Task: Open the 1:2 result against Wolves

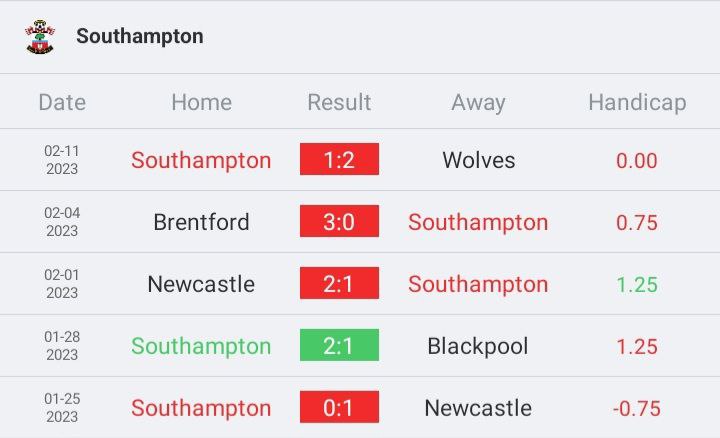Action: 339,160
